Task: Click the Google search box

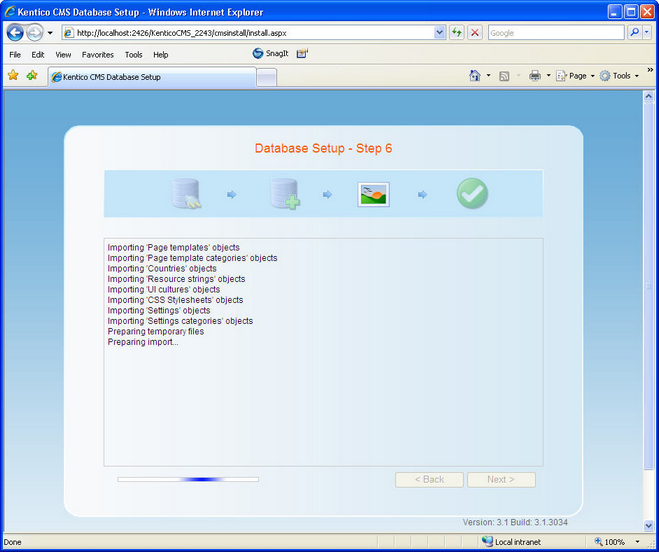Action: point(556,33)
